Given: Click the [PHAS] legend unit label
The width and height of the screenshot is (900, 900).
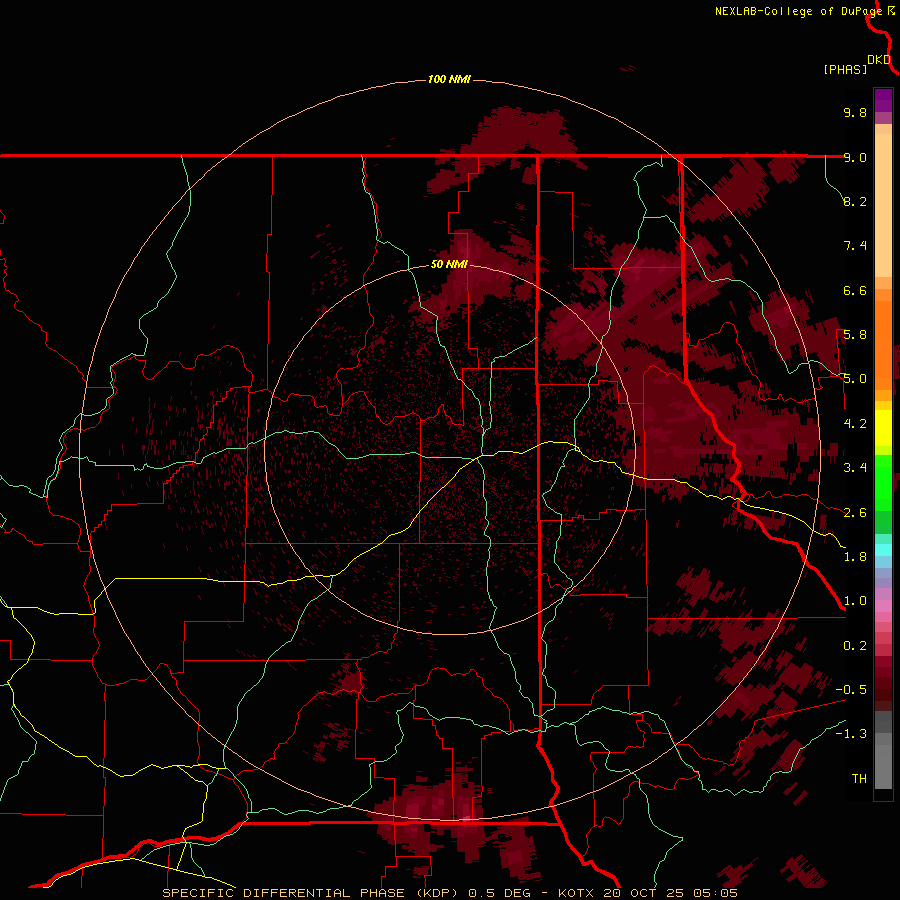Looking at the screenshot, I should click(845, 69).
